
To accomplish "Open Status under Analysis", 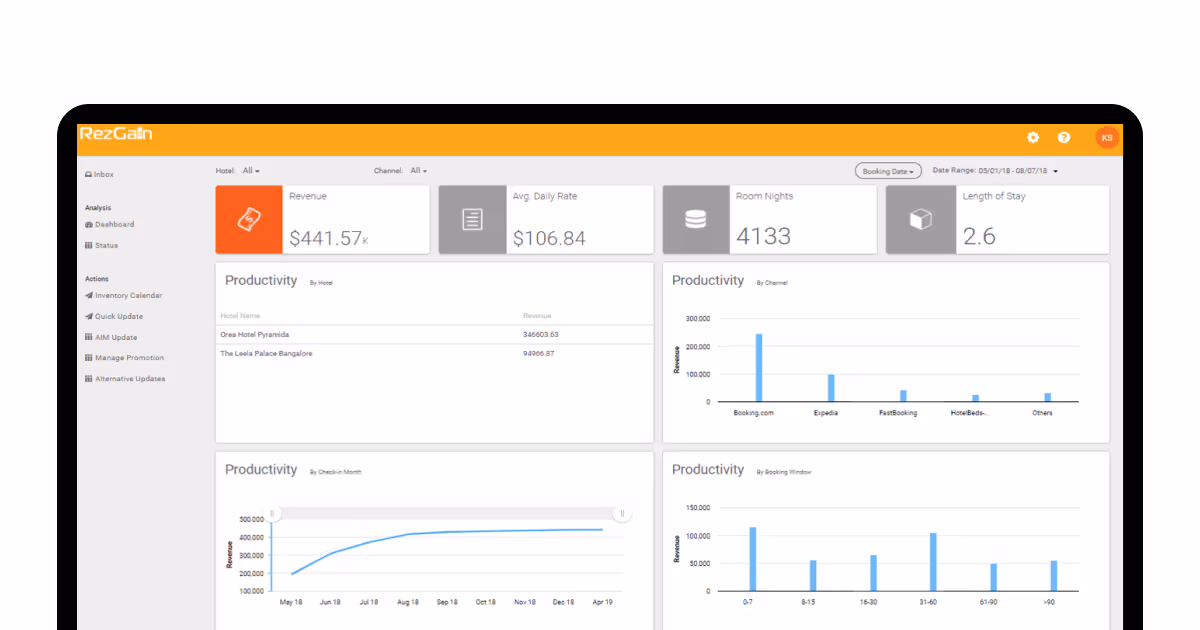I will (102, 246).
